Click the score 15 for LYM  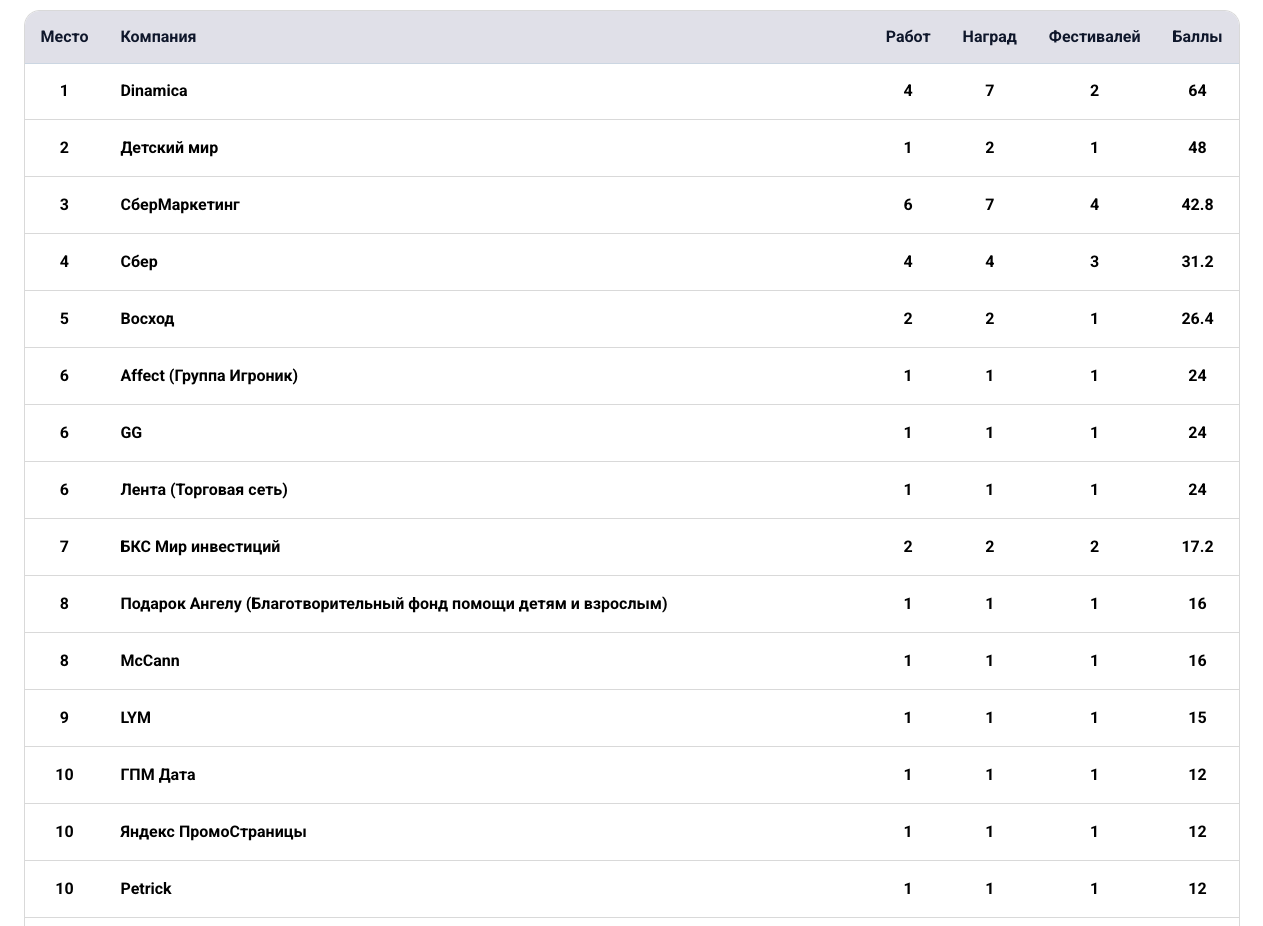point(1197,718)
